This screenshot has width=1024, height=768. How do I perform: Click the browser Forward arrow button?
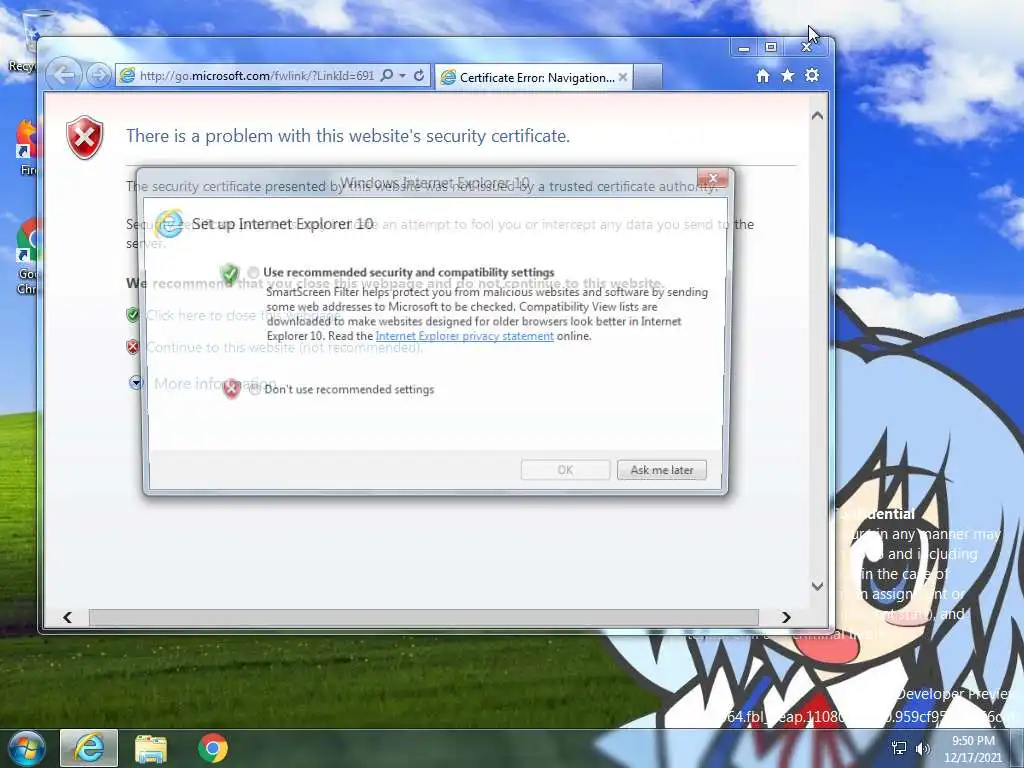99,76
